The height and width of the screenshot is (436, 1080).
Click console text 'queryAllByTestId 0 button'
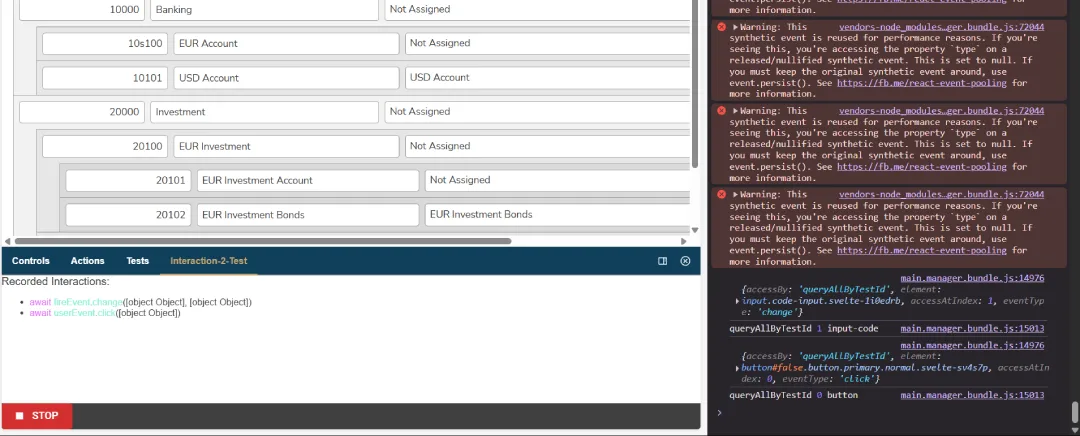pyautogui.click(x=793, y=395)
